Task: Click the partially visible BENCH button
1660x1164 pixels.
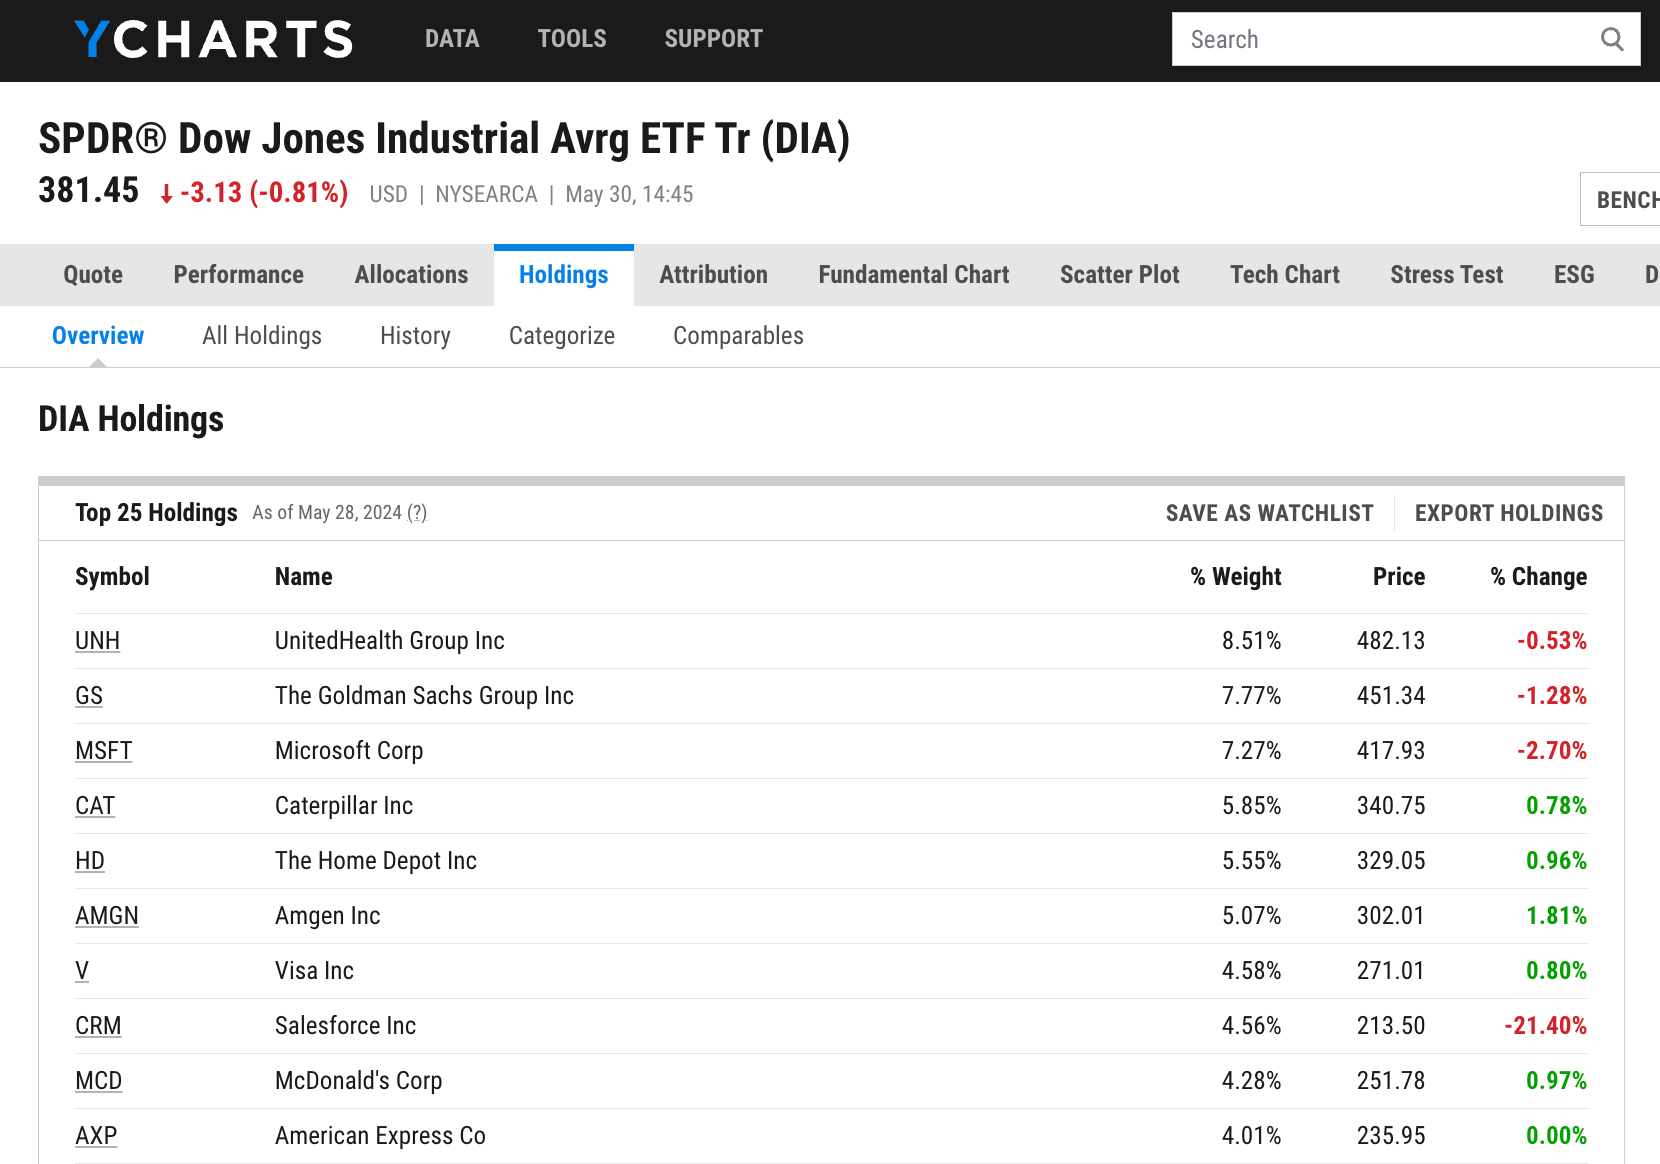Action: coord(1622,199)
